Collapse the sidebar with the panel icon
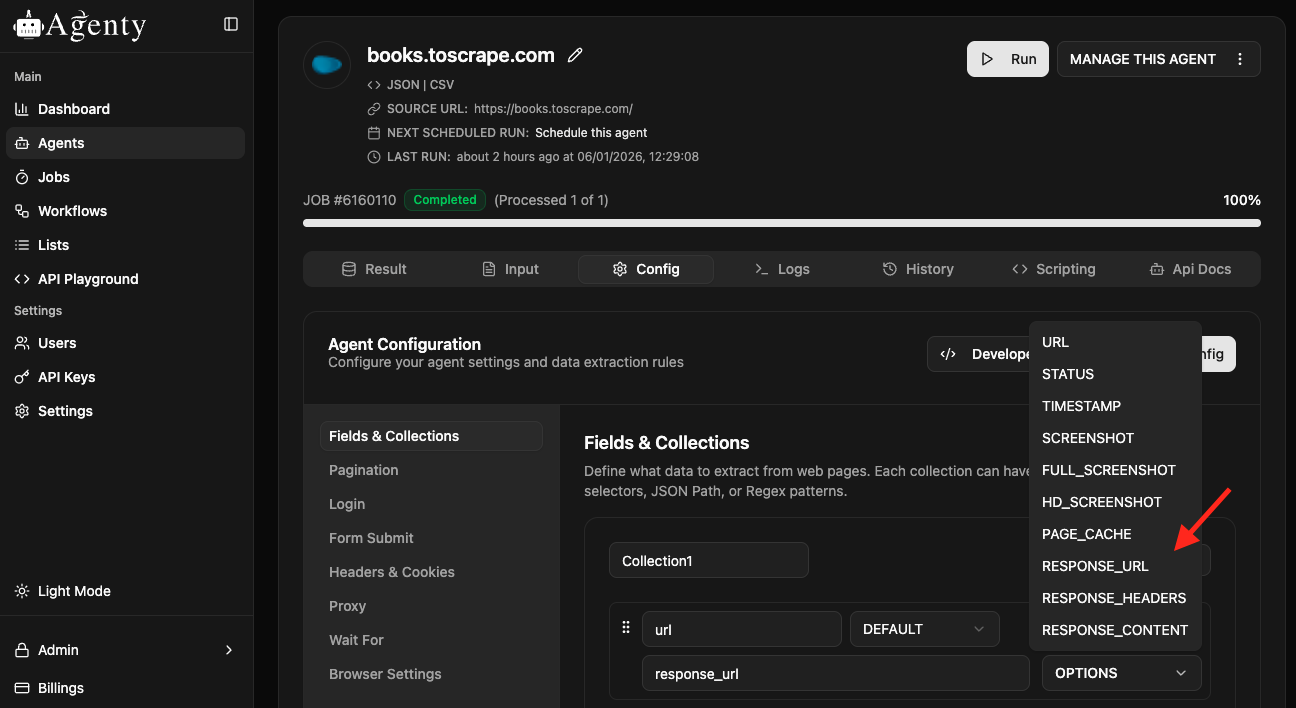Screen dimensions: 1296x708 [231, 24]
